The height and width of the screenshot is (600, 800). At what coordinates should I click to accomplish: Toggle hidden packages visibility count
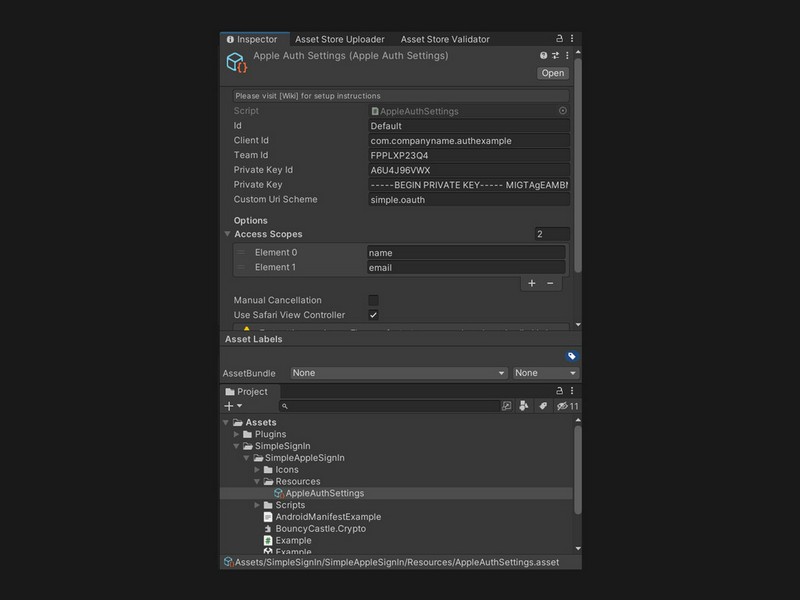click(x=567, y=406)
